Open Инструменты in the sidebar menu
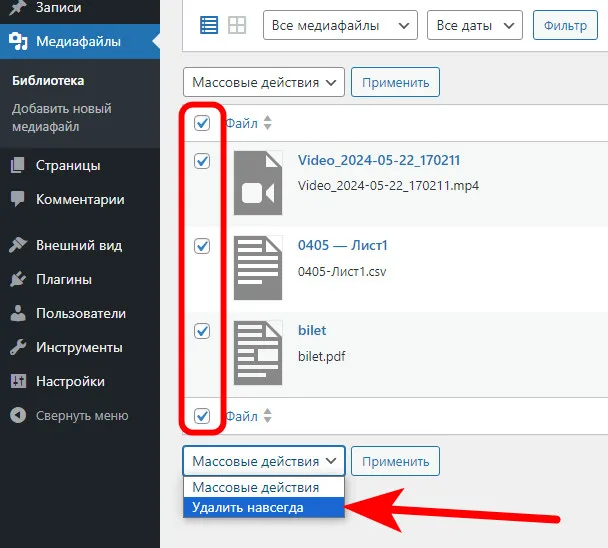The width and height of the screenshot is (608, 548). tap(79, 347)
